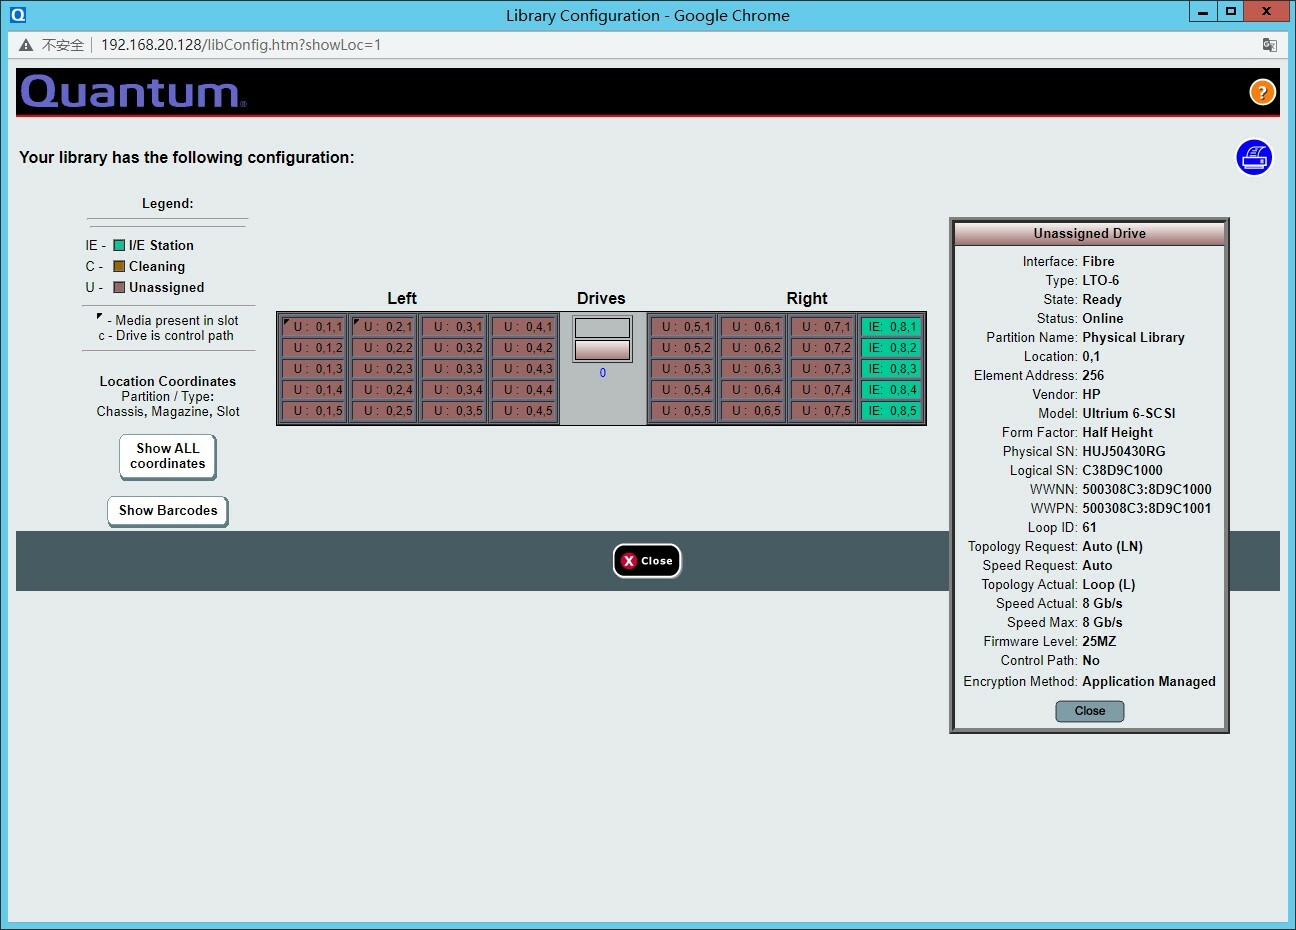Open the help question mark icon
1296x930 pixels.
tap(1262, 92)
